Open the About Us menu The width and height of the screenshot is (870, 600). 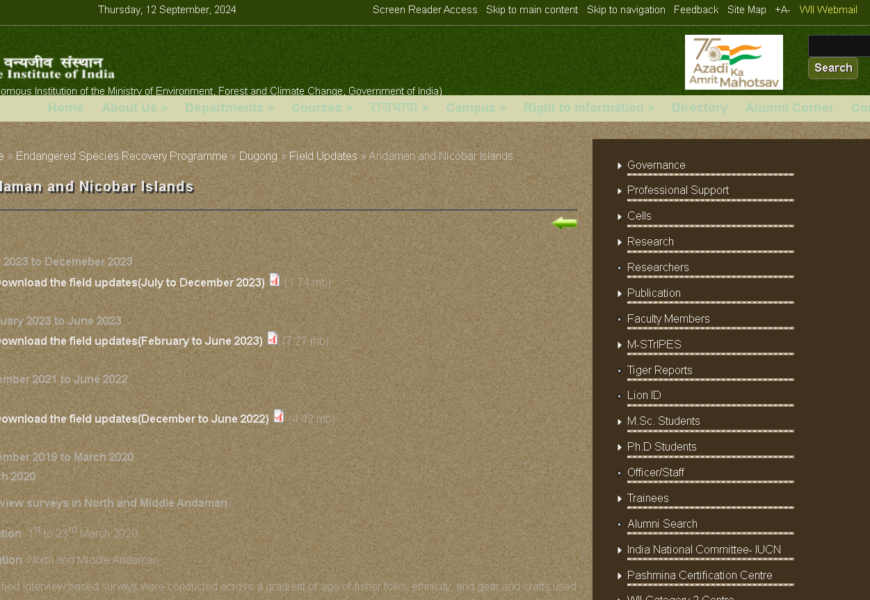(134, 108)
